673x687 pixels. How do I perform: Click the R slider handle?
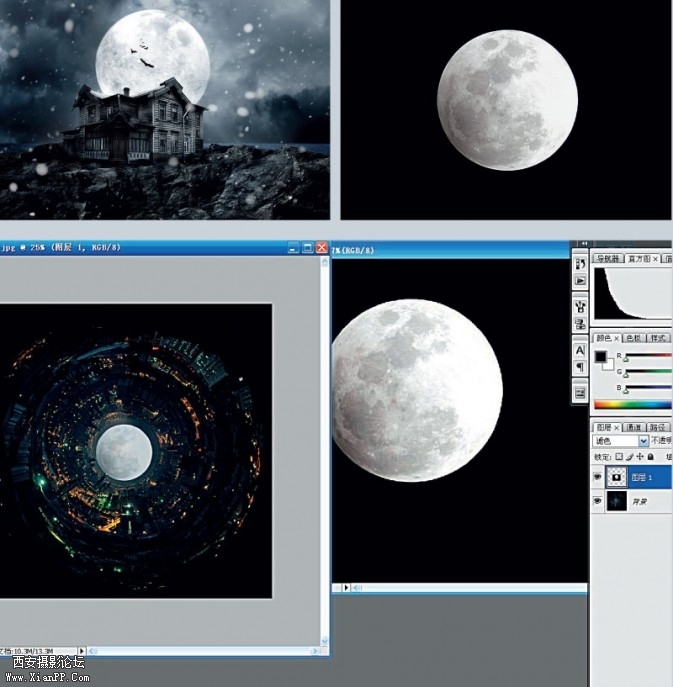[626, 358]
